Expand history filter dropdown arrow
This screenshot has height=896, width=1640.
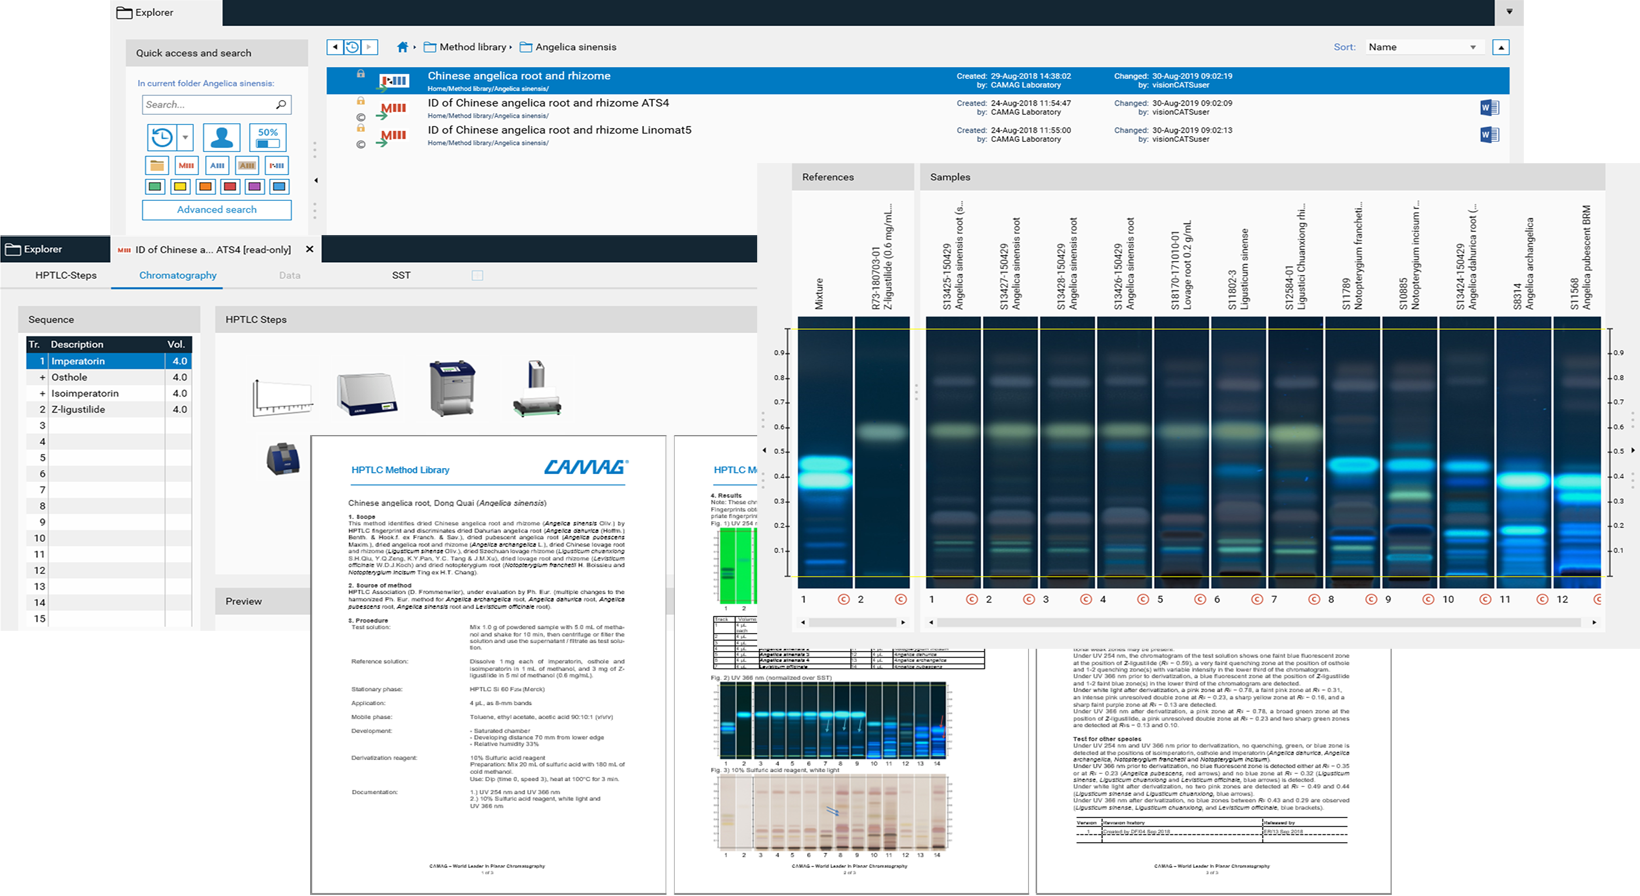coord(185,138)
